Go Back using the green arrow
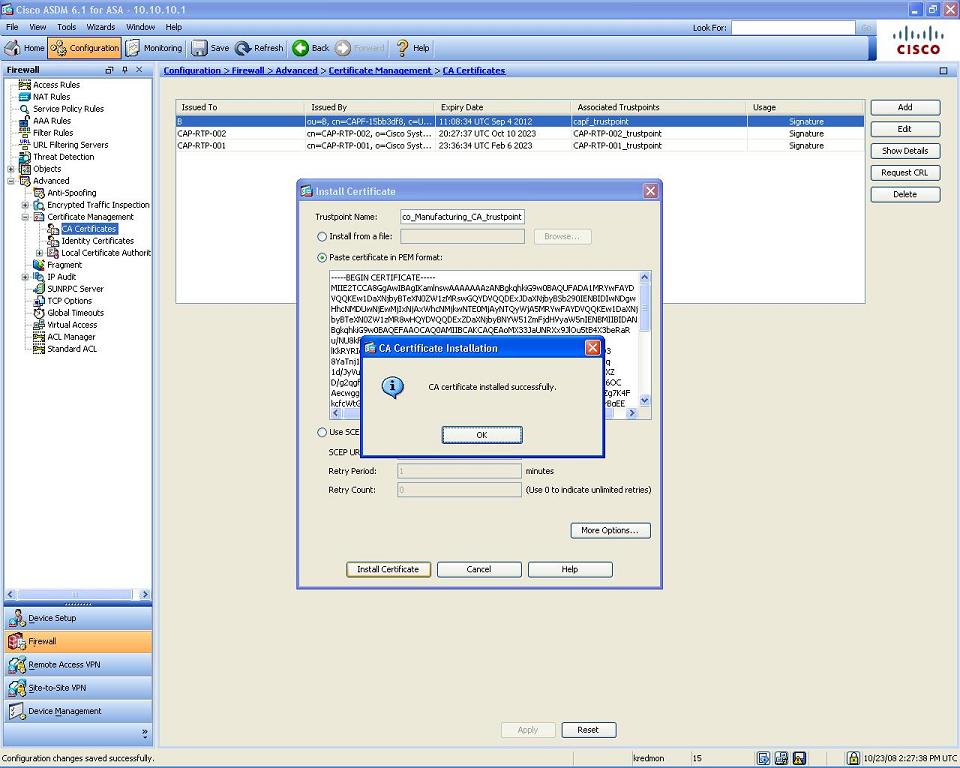The height and width of the screenshot is (768, 960). (x=300, y=48)
